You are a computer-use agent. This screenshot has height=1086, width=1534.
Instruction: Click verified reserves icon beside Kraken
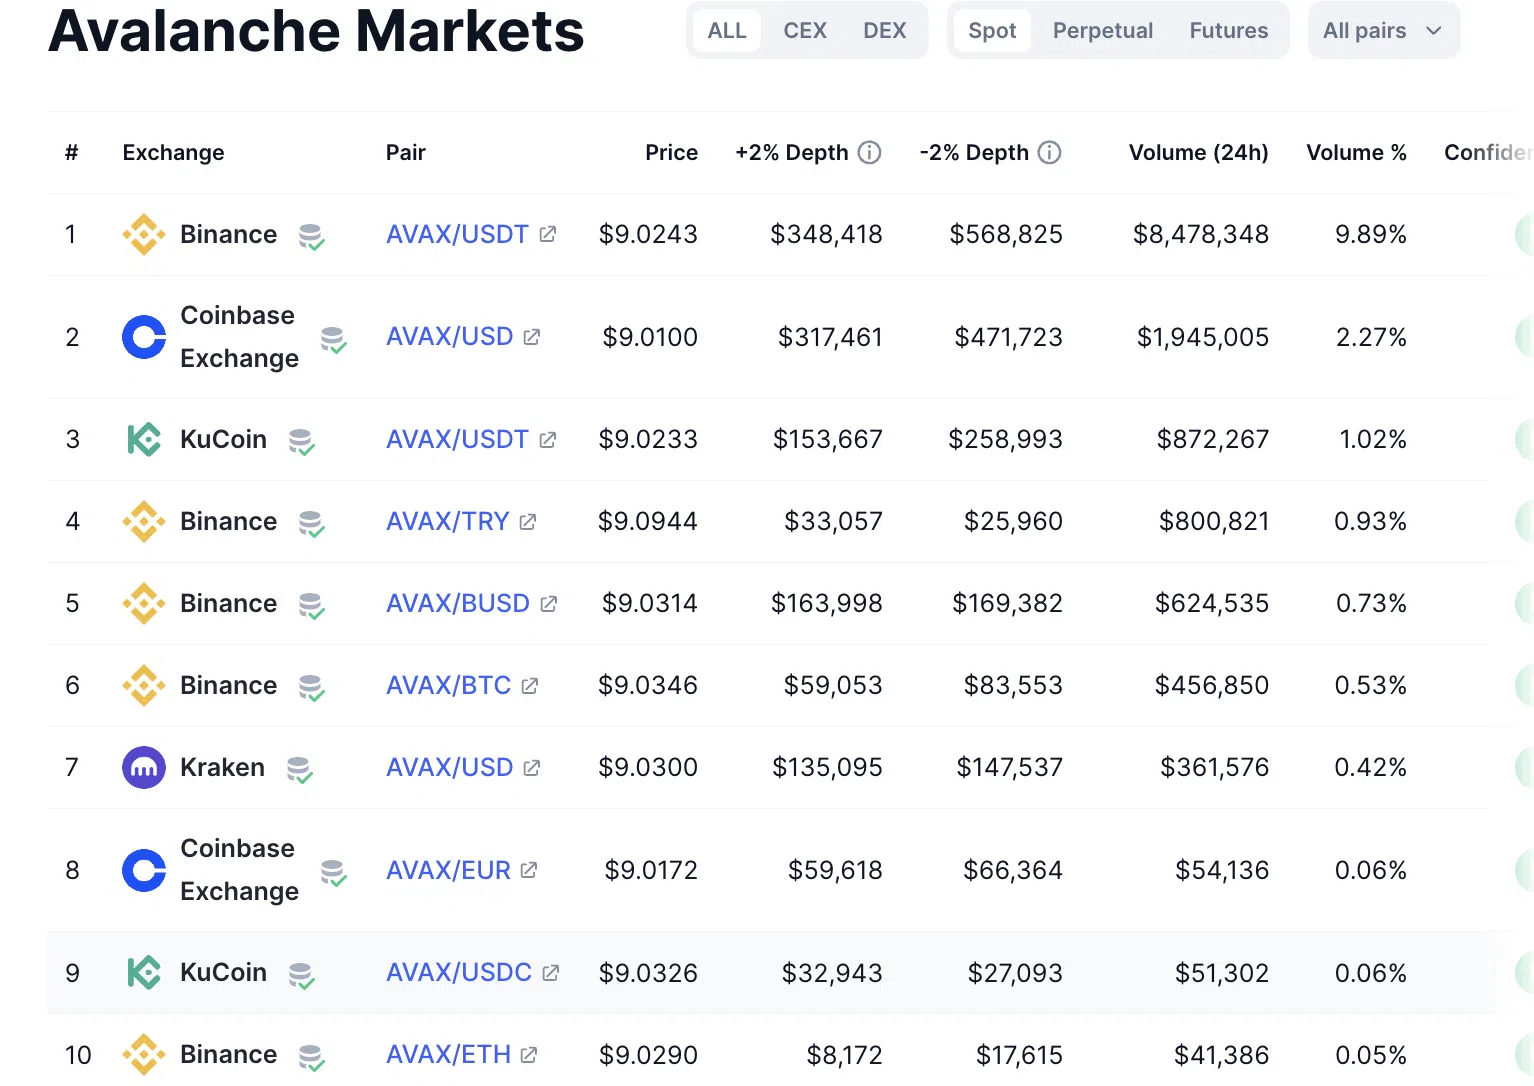click(299, 769)
